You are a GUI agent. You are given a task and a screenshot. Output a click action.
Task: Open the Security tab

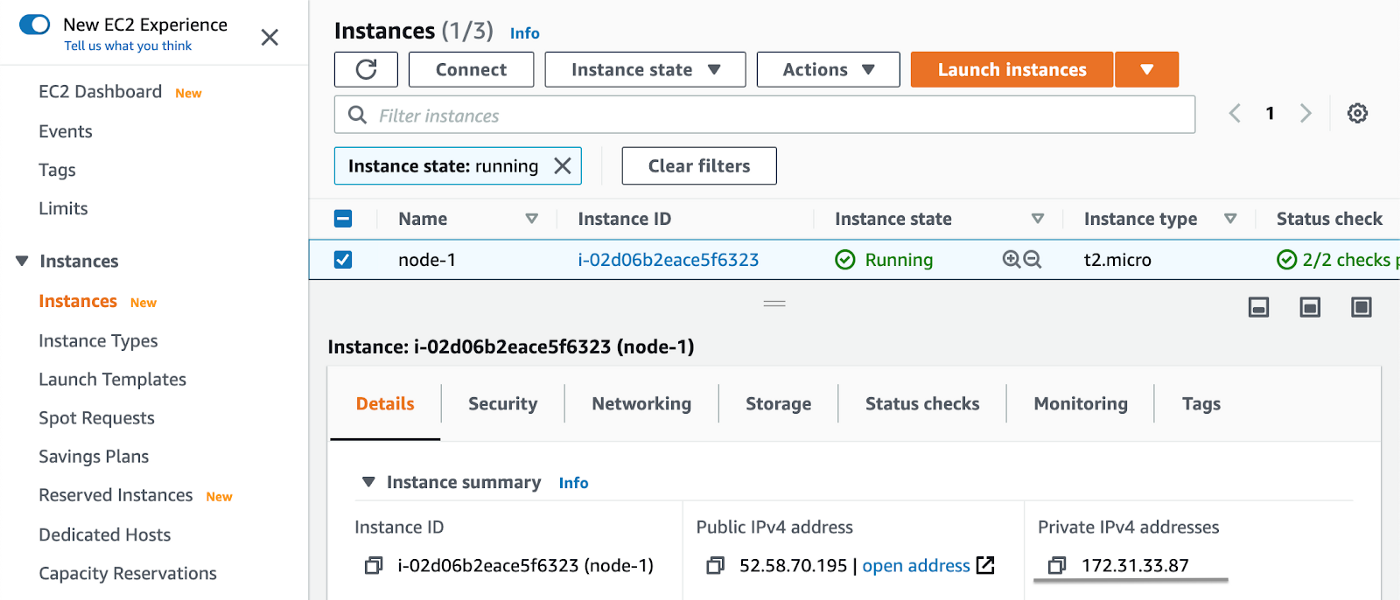click(502, 404)
